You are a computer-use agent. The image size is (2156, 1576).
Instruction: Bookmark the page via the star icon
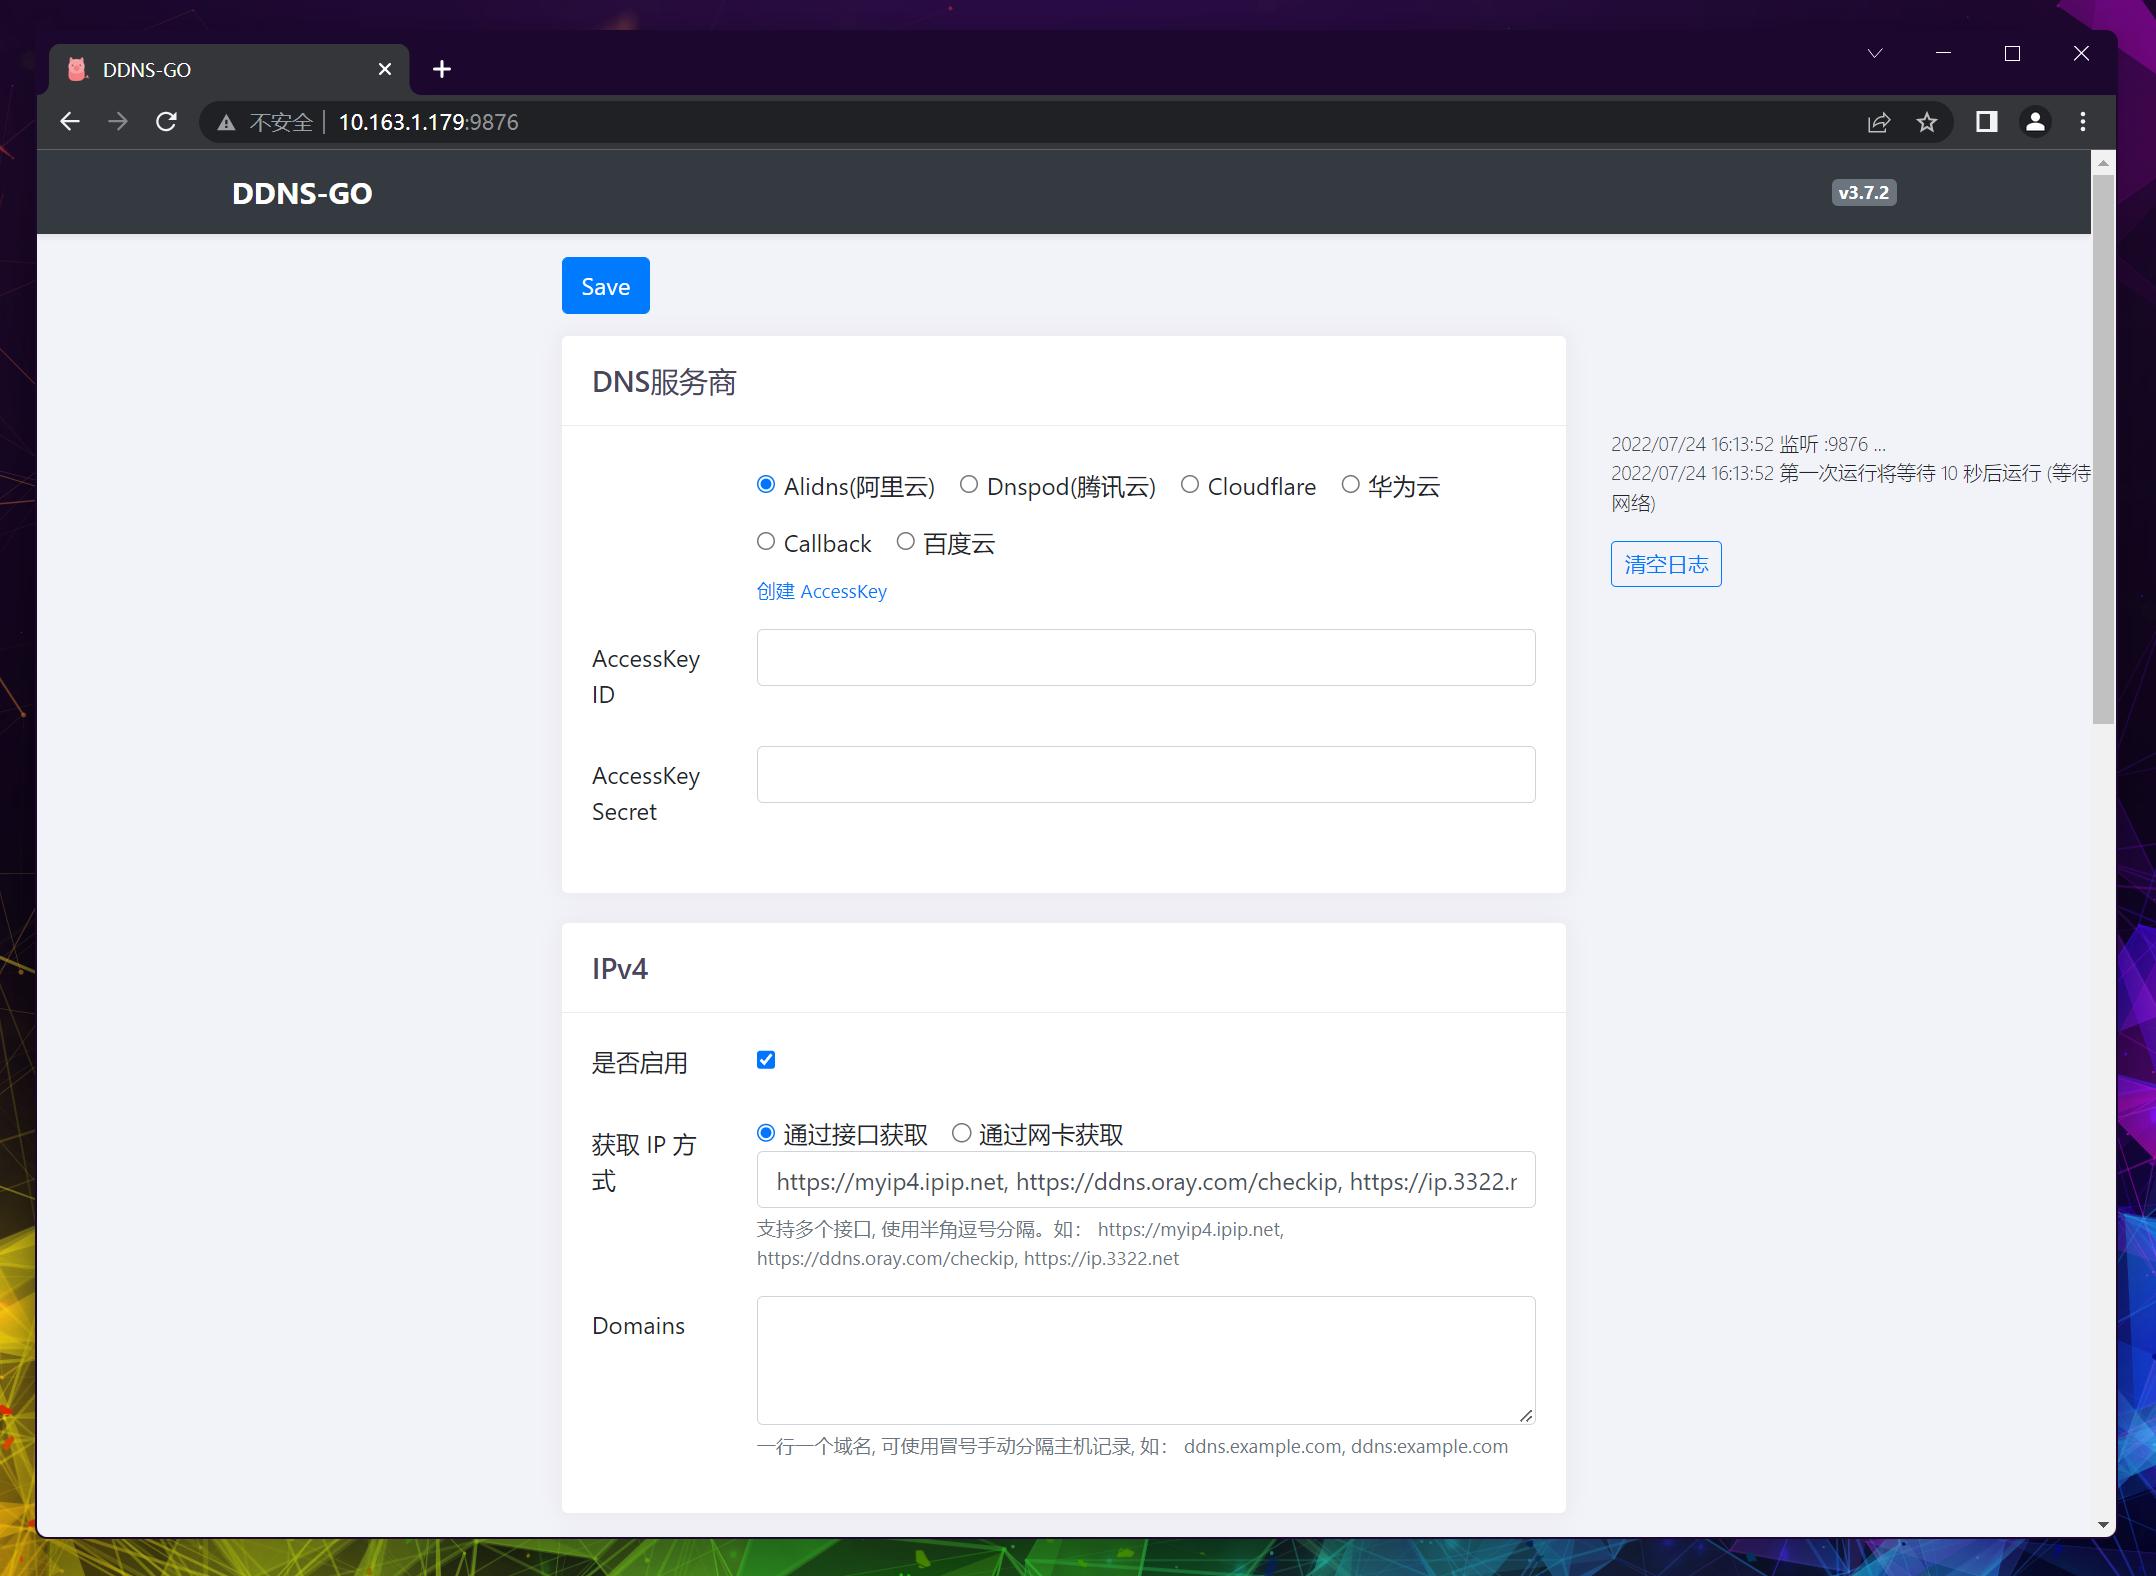coord(1926,122)
